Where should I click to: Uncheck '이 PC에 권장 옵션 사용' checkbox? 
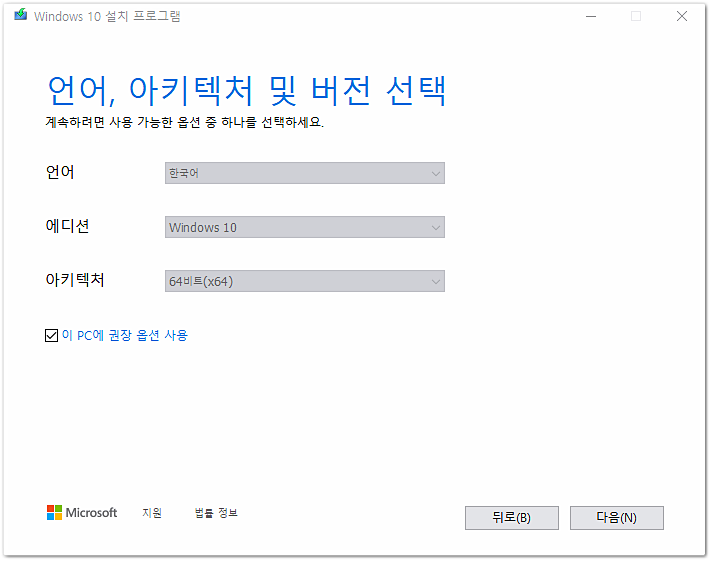(x=51, y=335)
